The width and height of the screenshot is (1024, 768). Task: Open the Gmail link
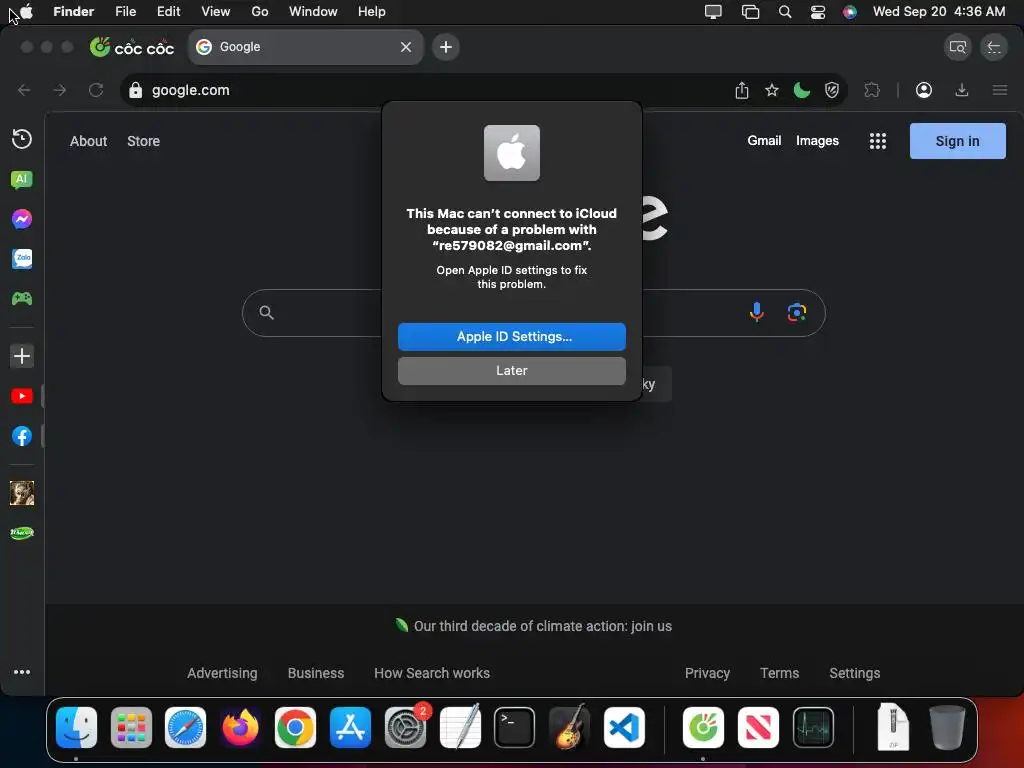click(x=764, y=140)
